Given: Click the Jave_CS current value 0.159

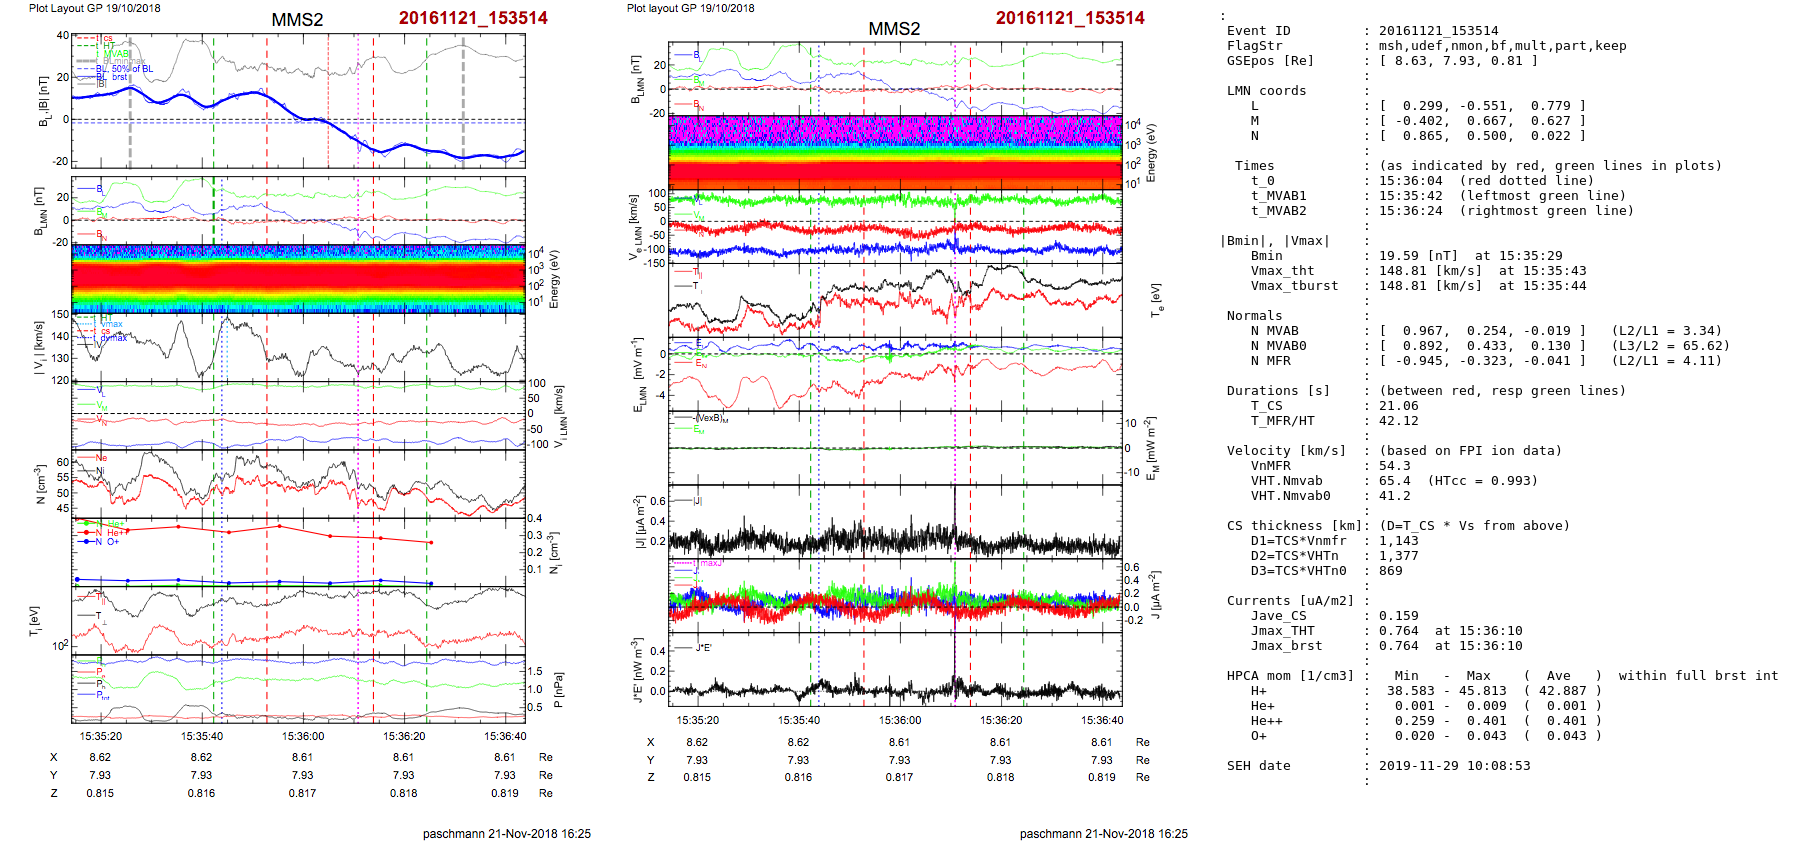Looking at the screenshot, I should click(1398, 616).
